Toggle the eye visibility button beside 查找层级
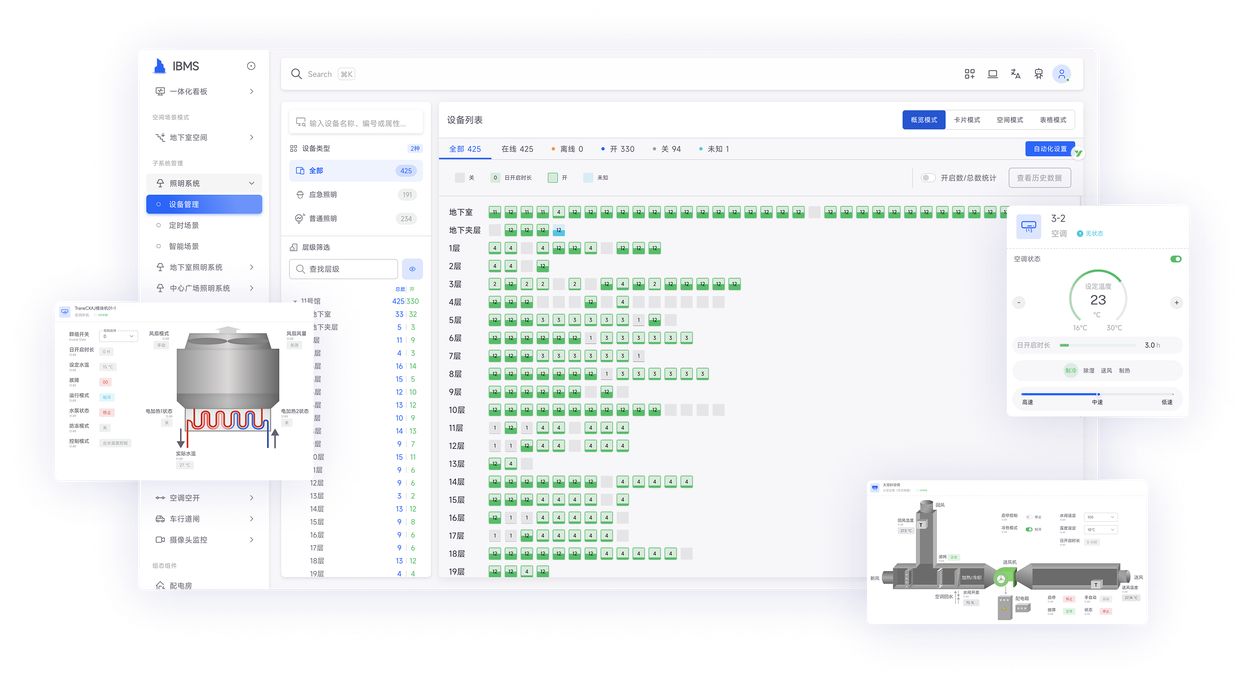The image size is (1244, 684). [x=412, y=269]
